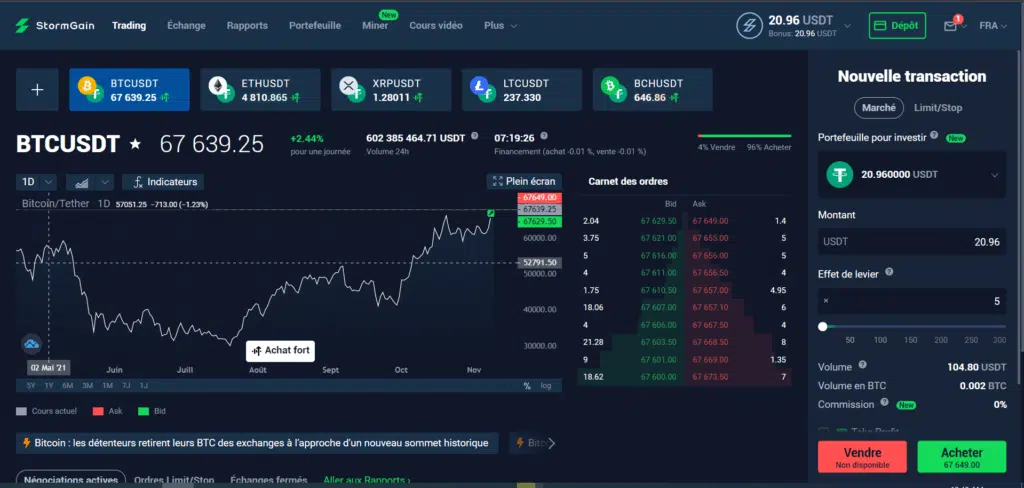Viewport: 1024px width, 488px height.
Task: Click the Montant USDT input field
Action: pyautogui.click(x=912, y=242)
